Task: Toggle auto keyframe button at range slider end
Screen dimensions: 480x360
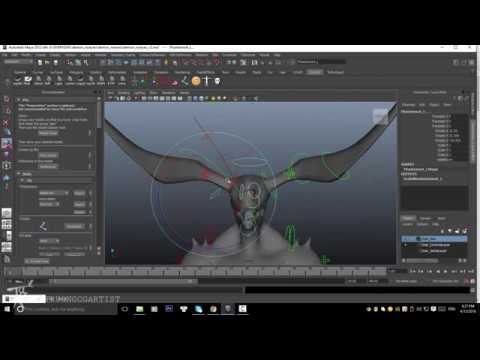Action: pos(467,281)
